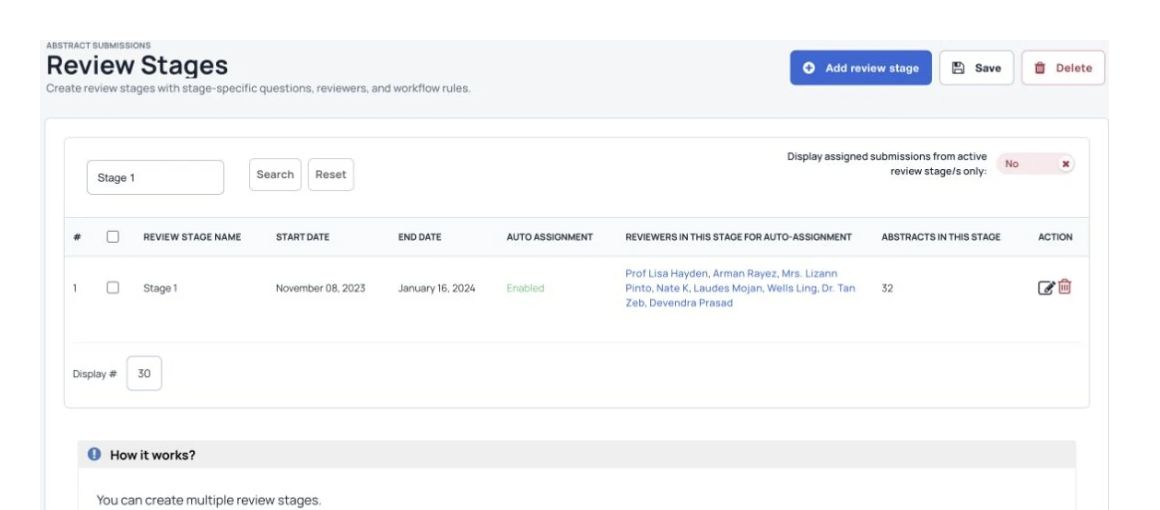This screenshot has height=510, width=1160.
Task: Click the November 08, 2023 start date
Action: click(x=320, y=288)
